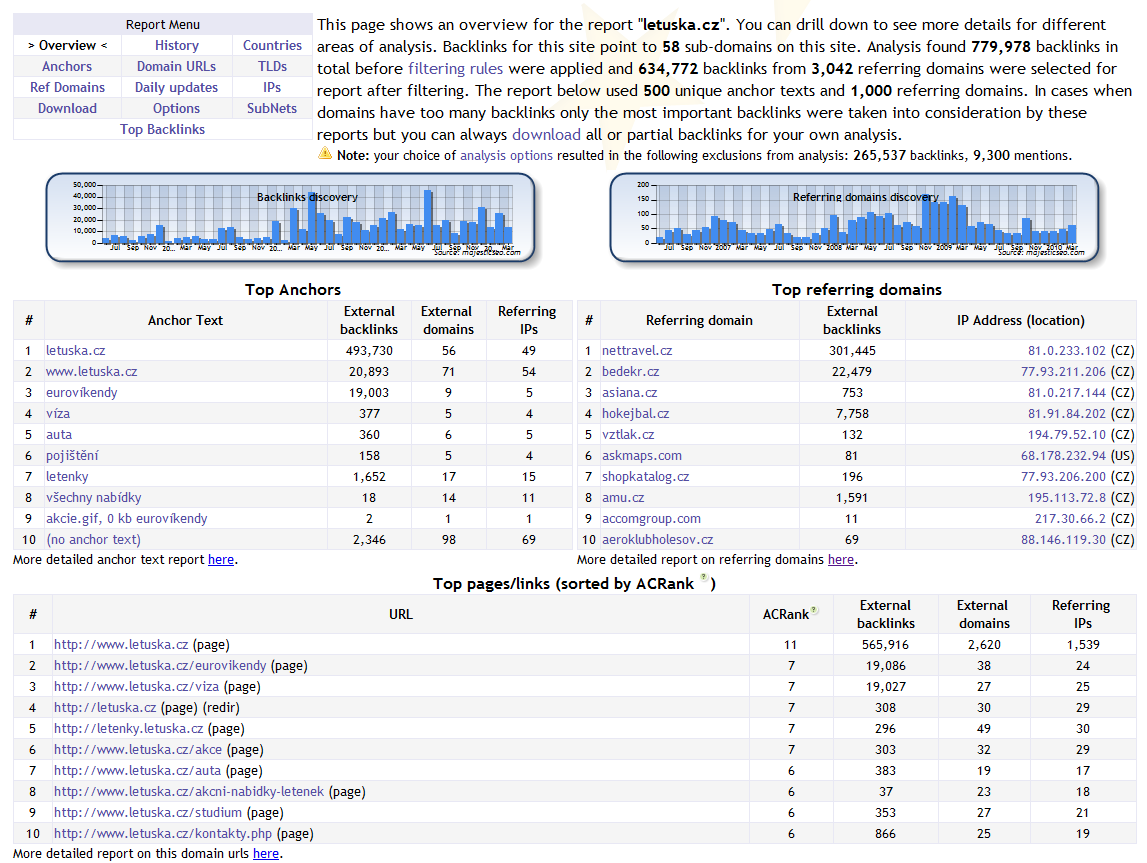This screenshot has width=1147, height=863.
Task: Click the 'pojištění' anchor text link
Action: 72,456
